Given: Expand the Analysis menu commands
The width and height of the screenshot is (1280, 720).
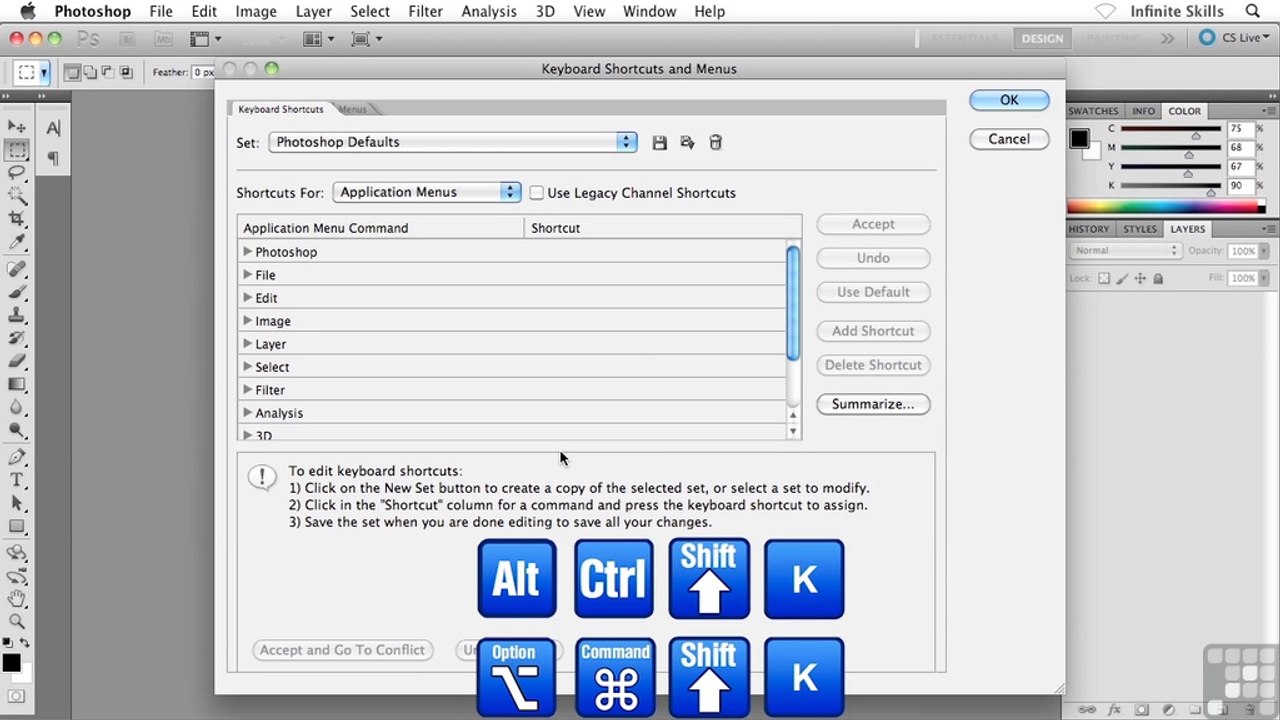Looking at the screenshot, I should 247,413.
